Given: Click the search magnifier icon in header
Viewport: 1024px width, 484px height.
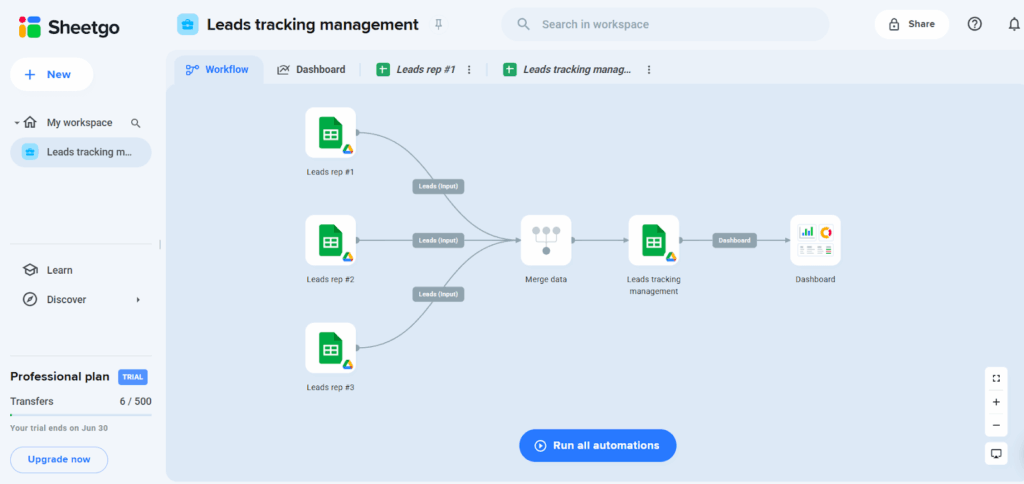Looking at the screenshot, I should pyautogui.click(x=523, y=24).
